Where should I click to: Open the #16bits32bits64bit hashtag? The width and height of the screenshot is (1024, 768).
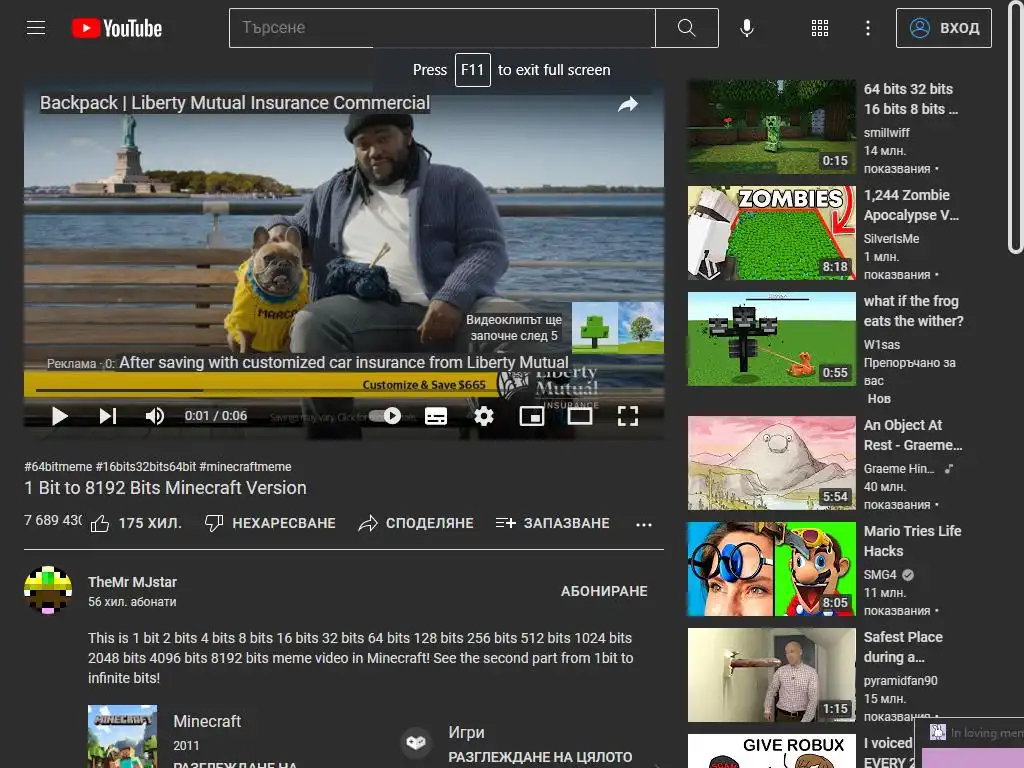146,466
